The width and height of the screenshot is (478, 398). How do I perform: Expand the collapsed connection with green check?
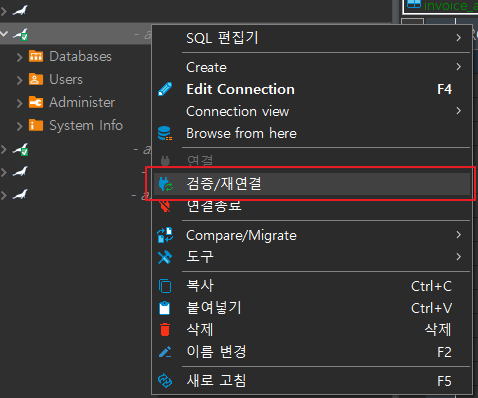[4, 149]
